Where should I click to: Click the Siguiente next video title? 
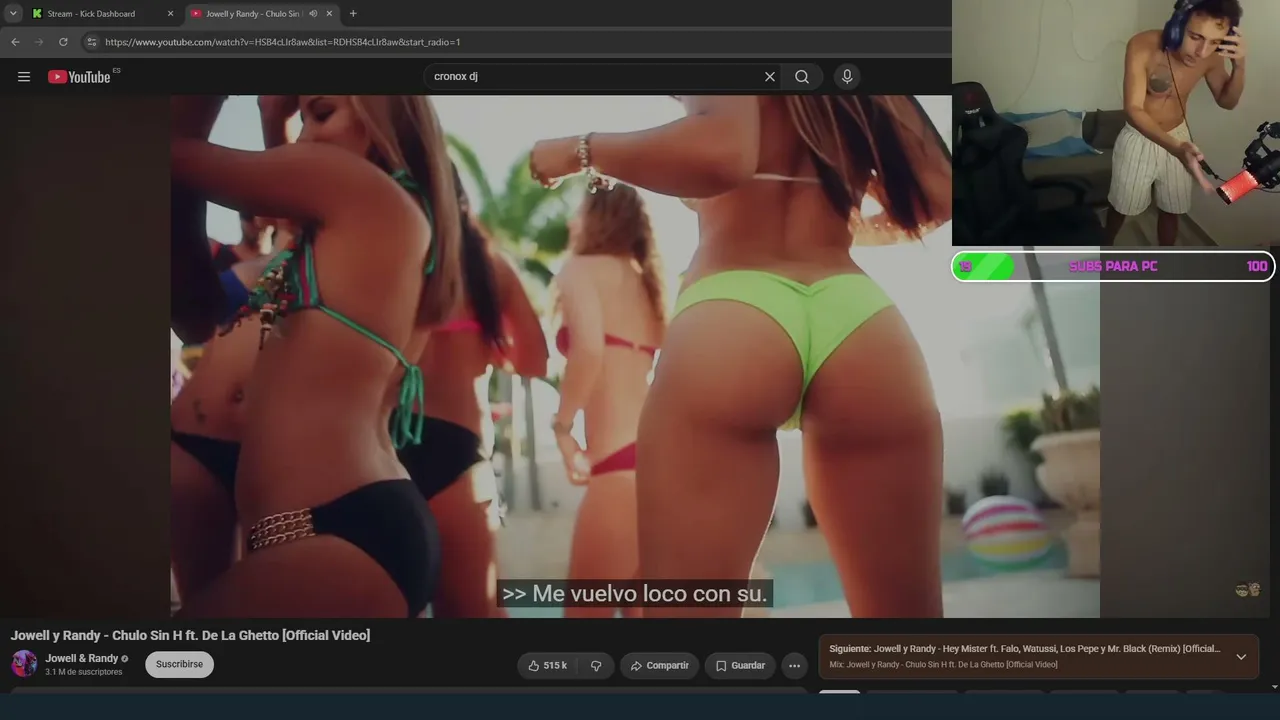1025,649
